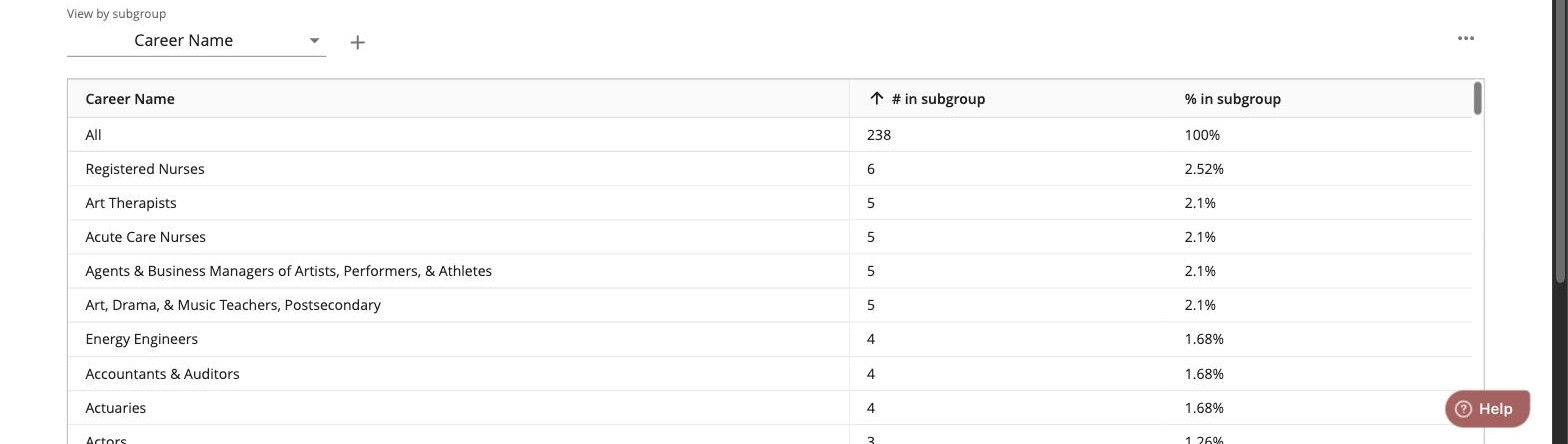Click the All row in table

click(x=770, y=135)
